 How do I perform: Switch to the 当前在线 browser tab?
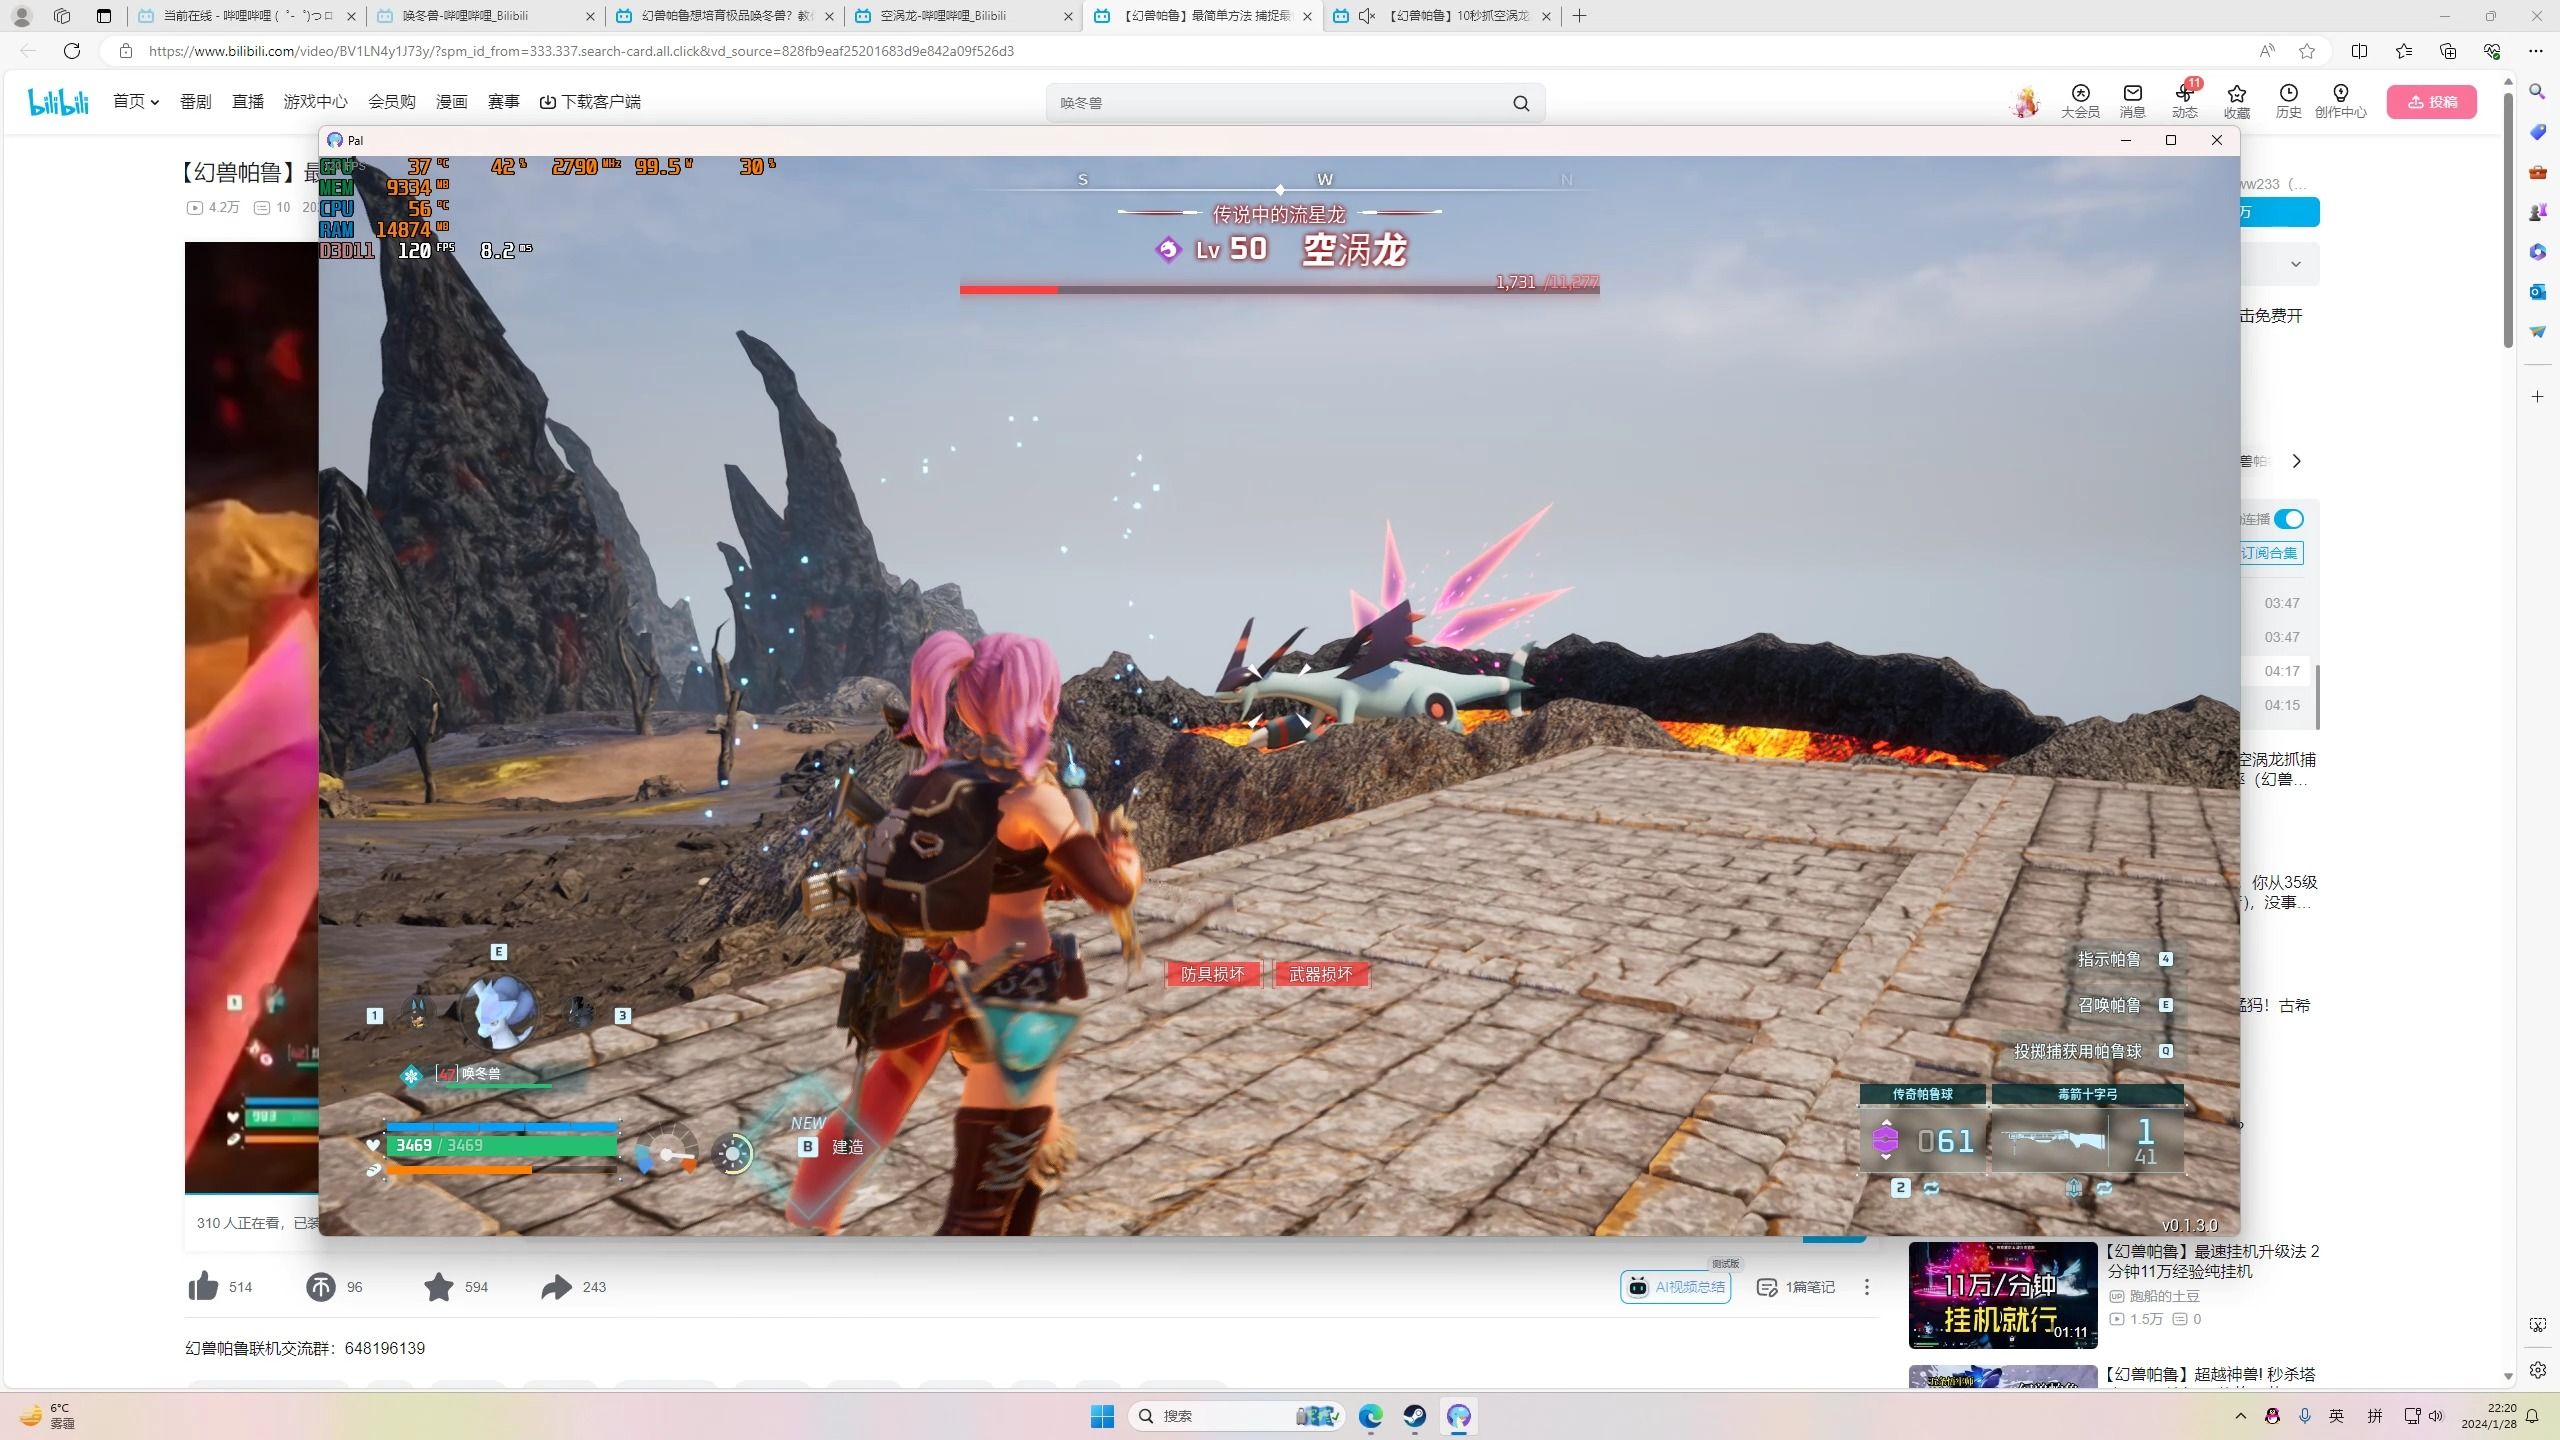[x=247, y=16]
